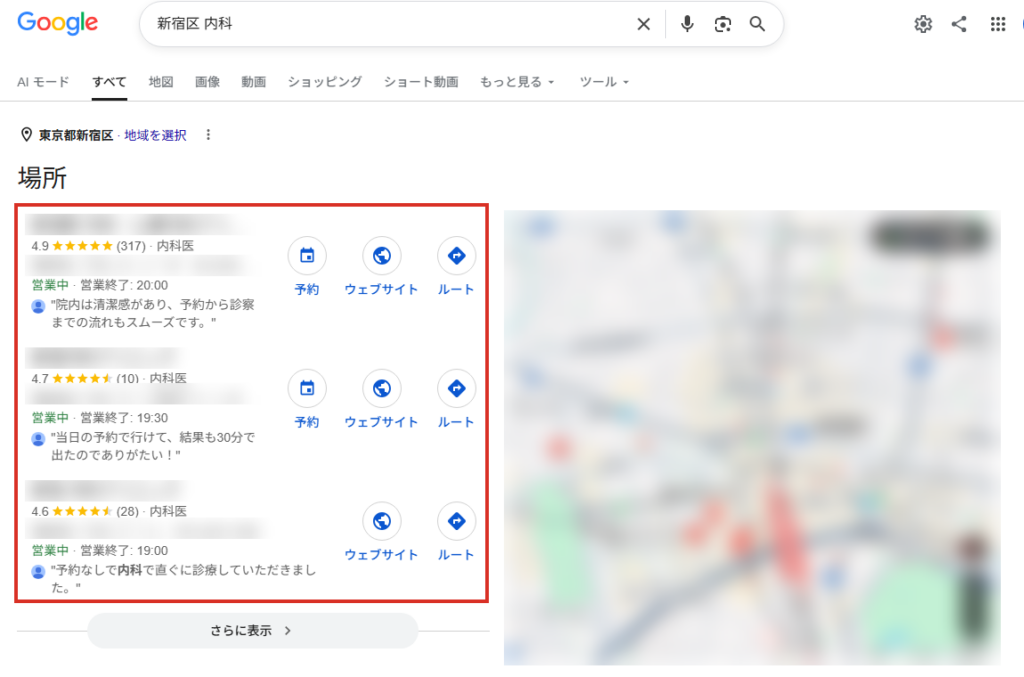The image size is (1024, 677).
Task: Expand the ツール dropdown
Action: (x=604, y=82)
